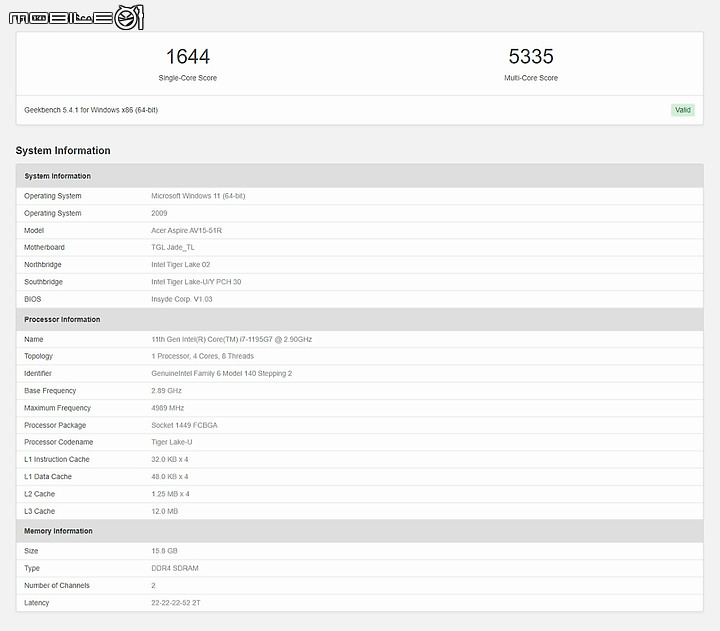The image size is (720, 631).
Task: Click the Northbridge row label
Action: (x=43, y=265)
